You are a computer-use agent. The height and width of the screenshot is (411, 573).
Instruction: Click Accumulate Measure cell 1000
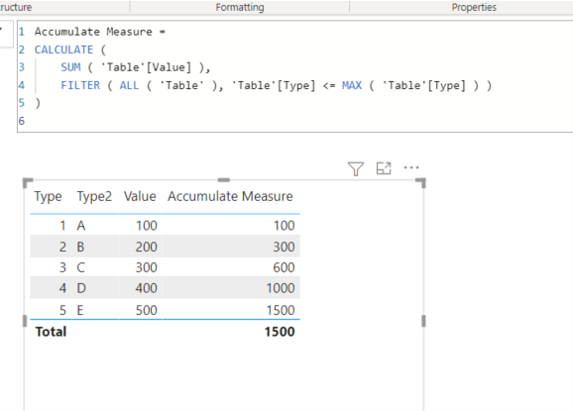[281, 288]
